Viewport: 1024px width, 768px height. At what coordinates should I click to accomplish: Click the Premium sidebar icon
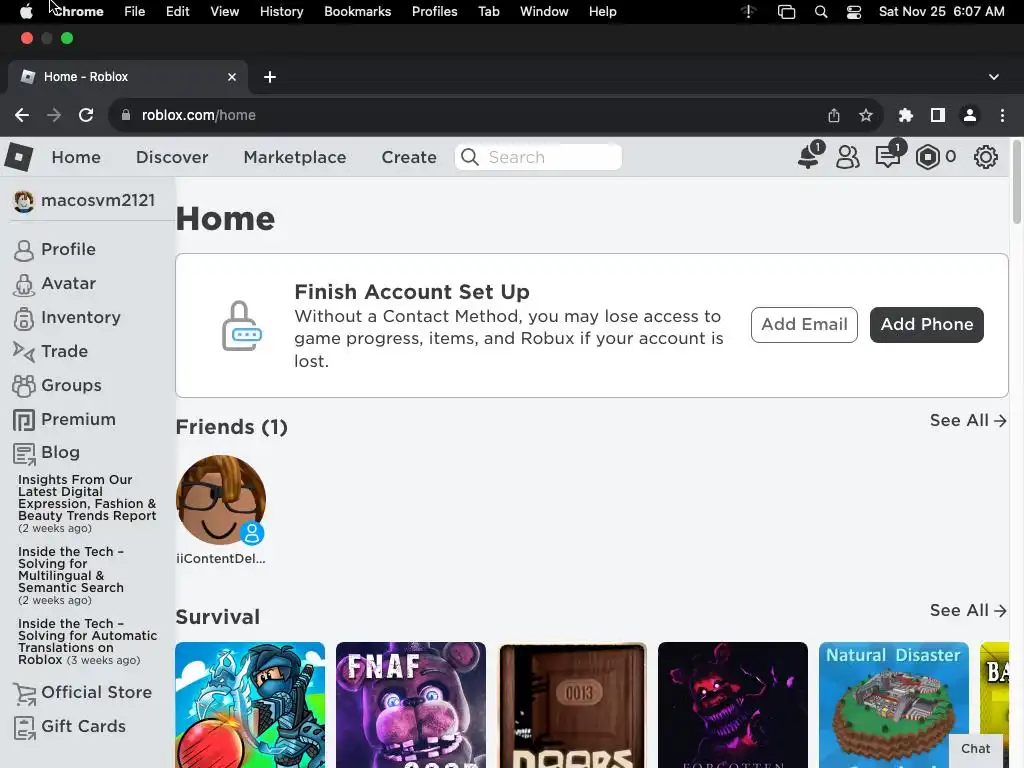24,420
